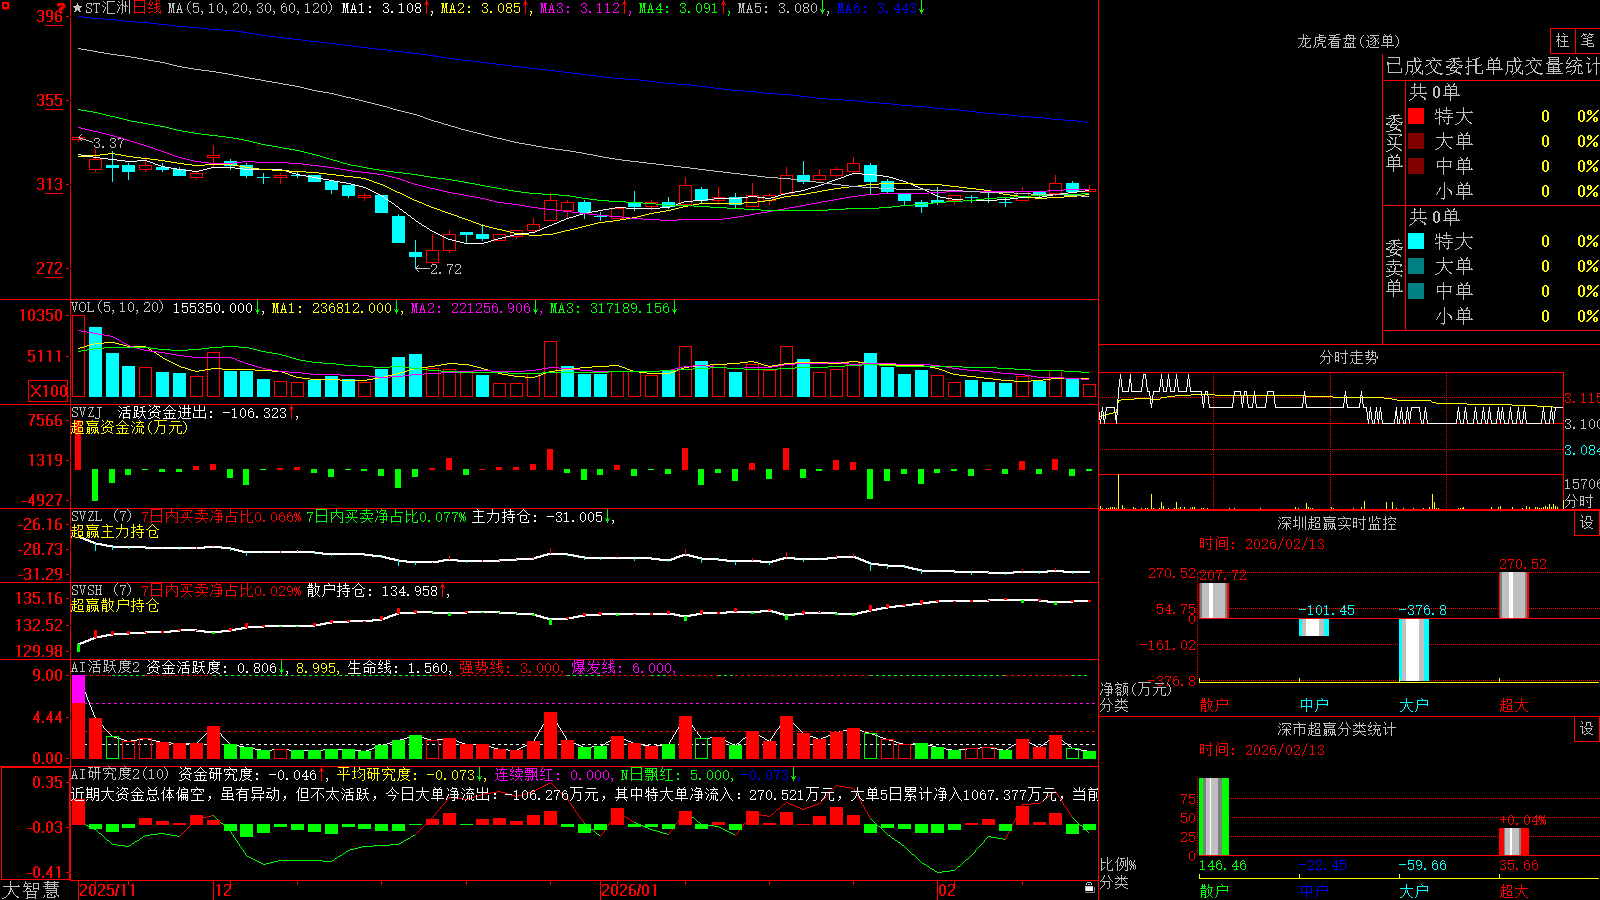Click the 3.37 high price label
The height and width of the screenshot is (900, 1600).
click(x=108, y=143)
